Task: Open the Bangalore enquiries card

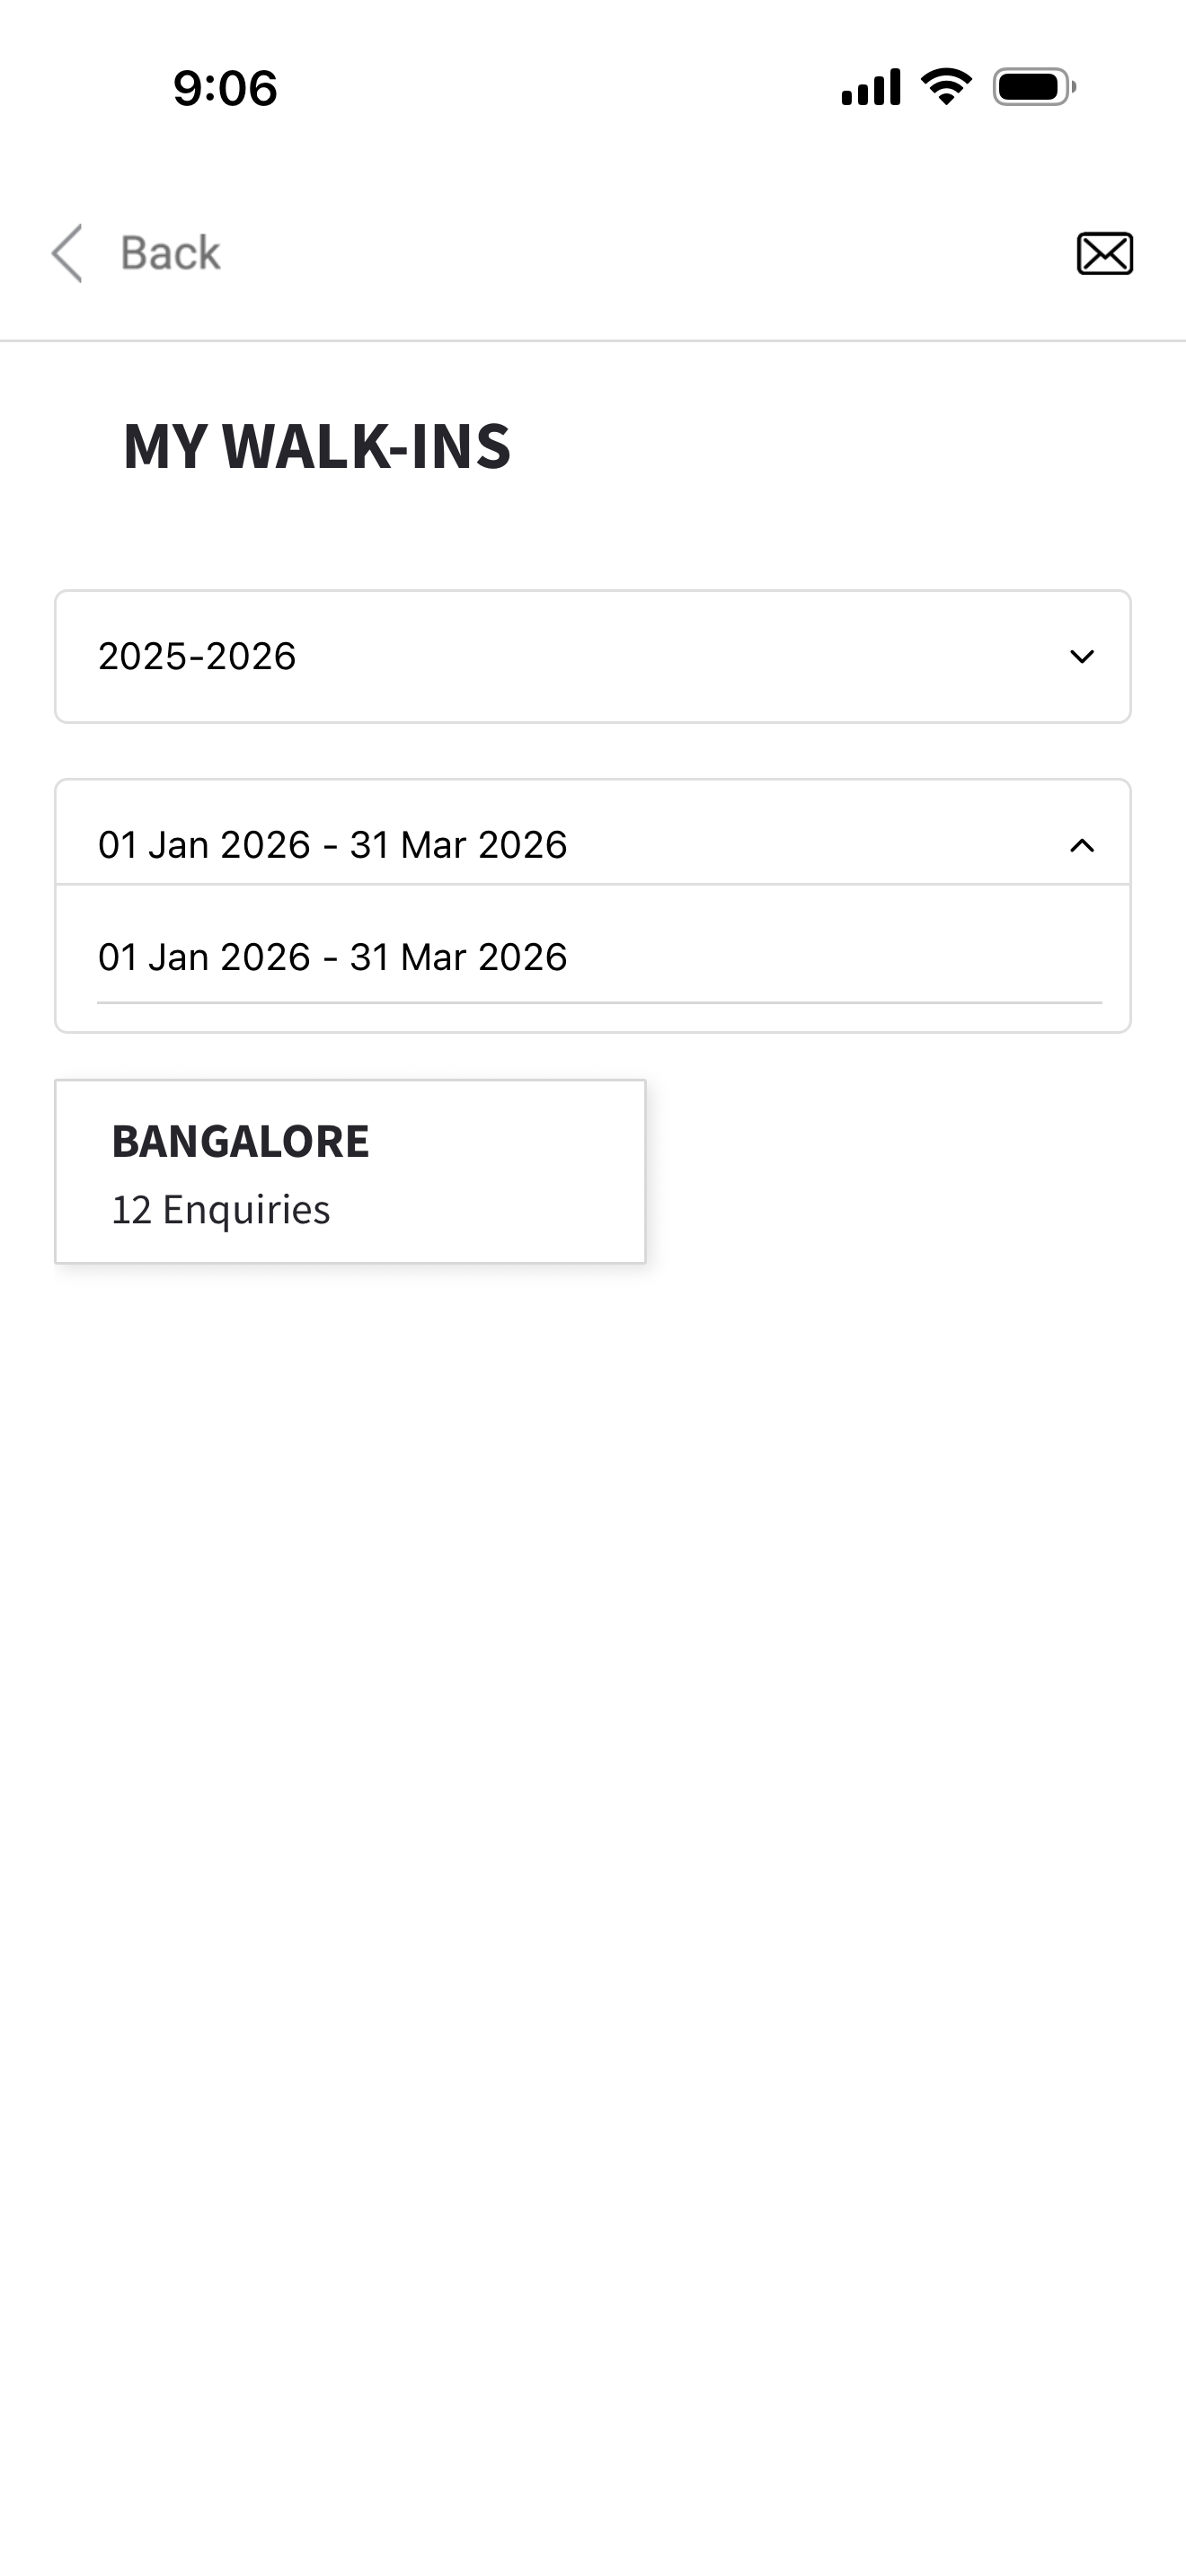Action: pyautogui.click(x=350, y=1171)
